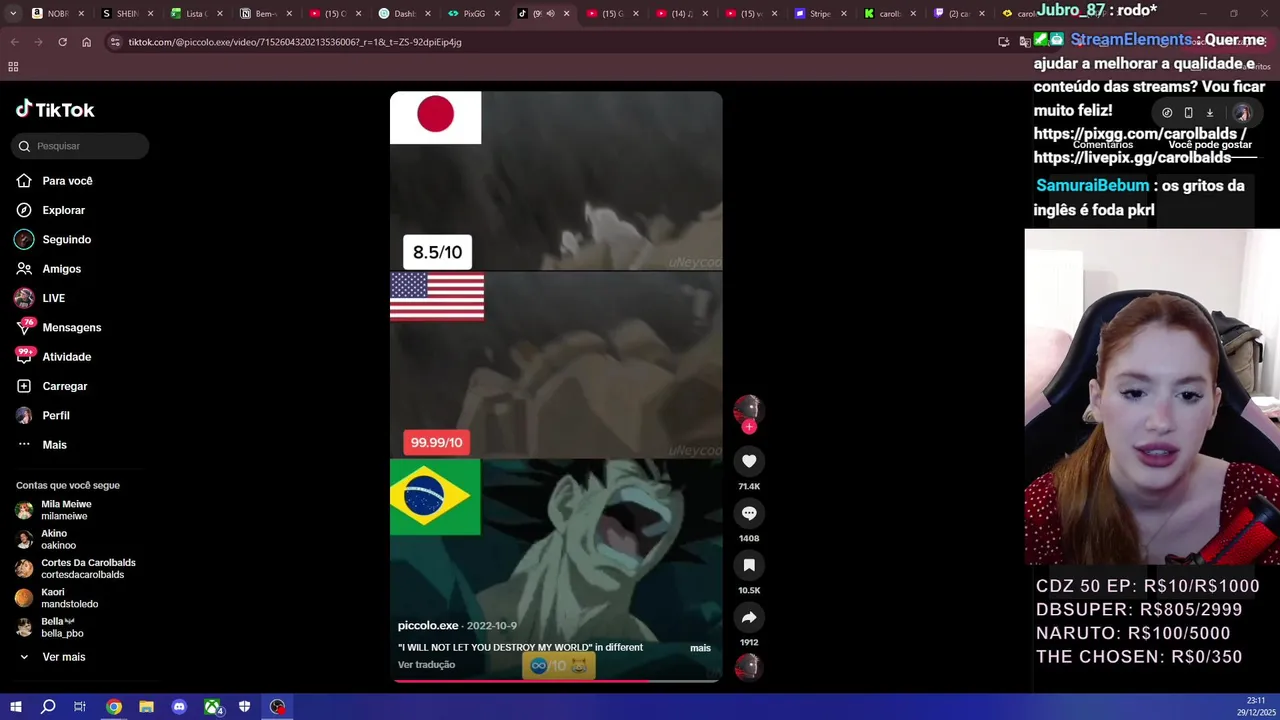Click the browser home button
This screenshot has width=1280, height=720.
[86, 42]
